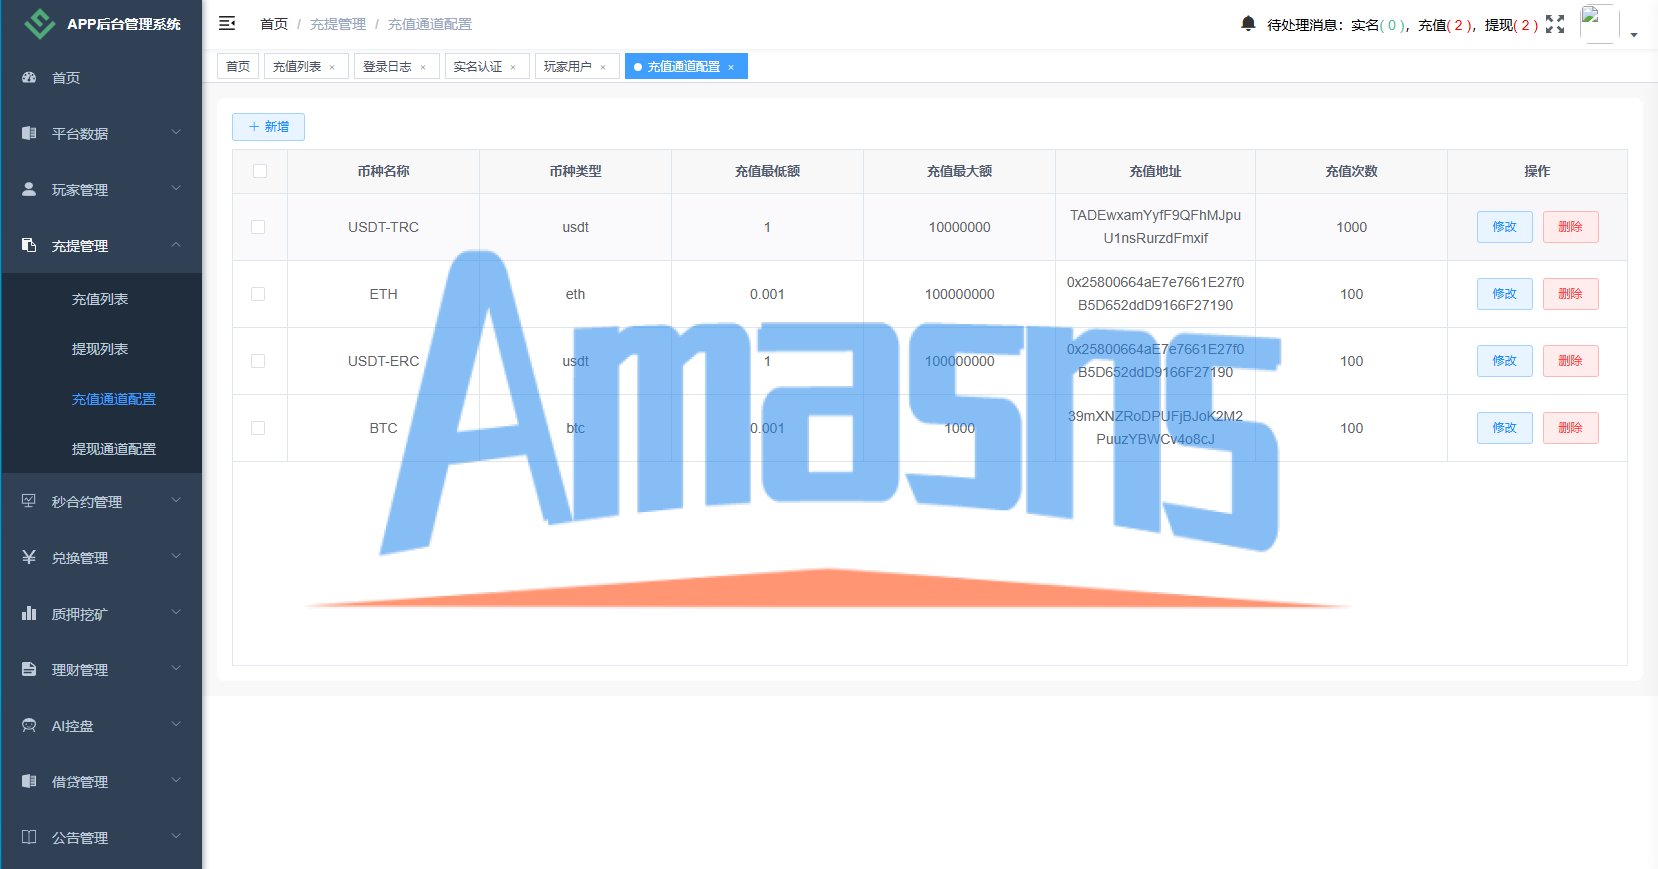Collapse the 充提管理 menu chevron
This screenshot has height=869, width=1658.
point(176,244)
